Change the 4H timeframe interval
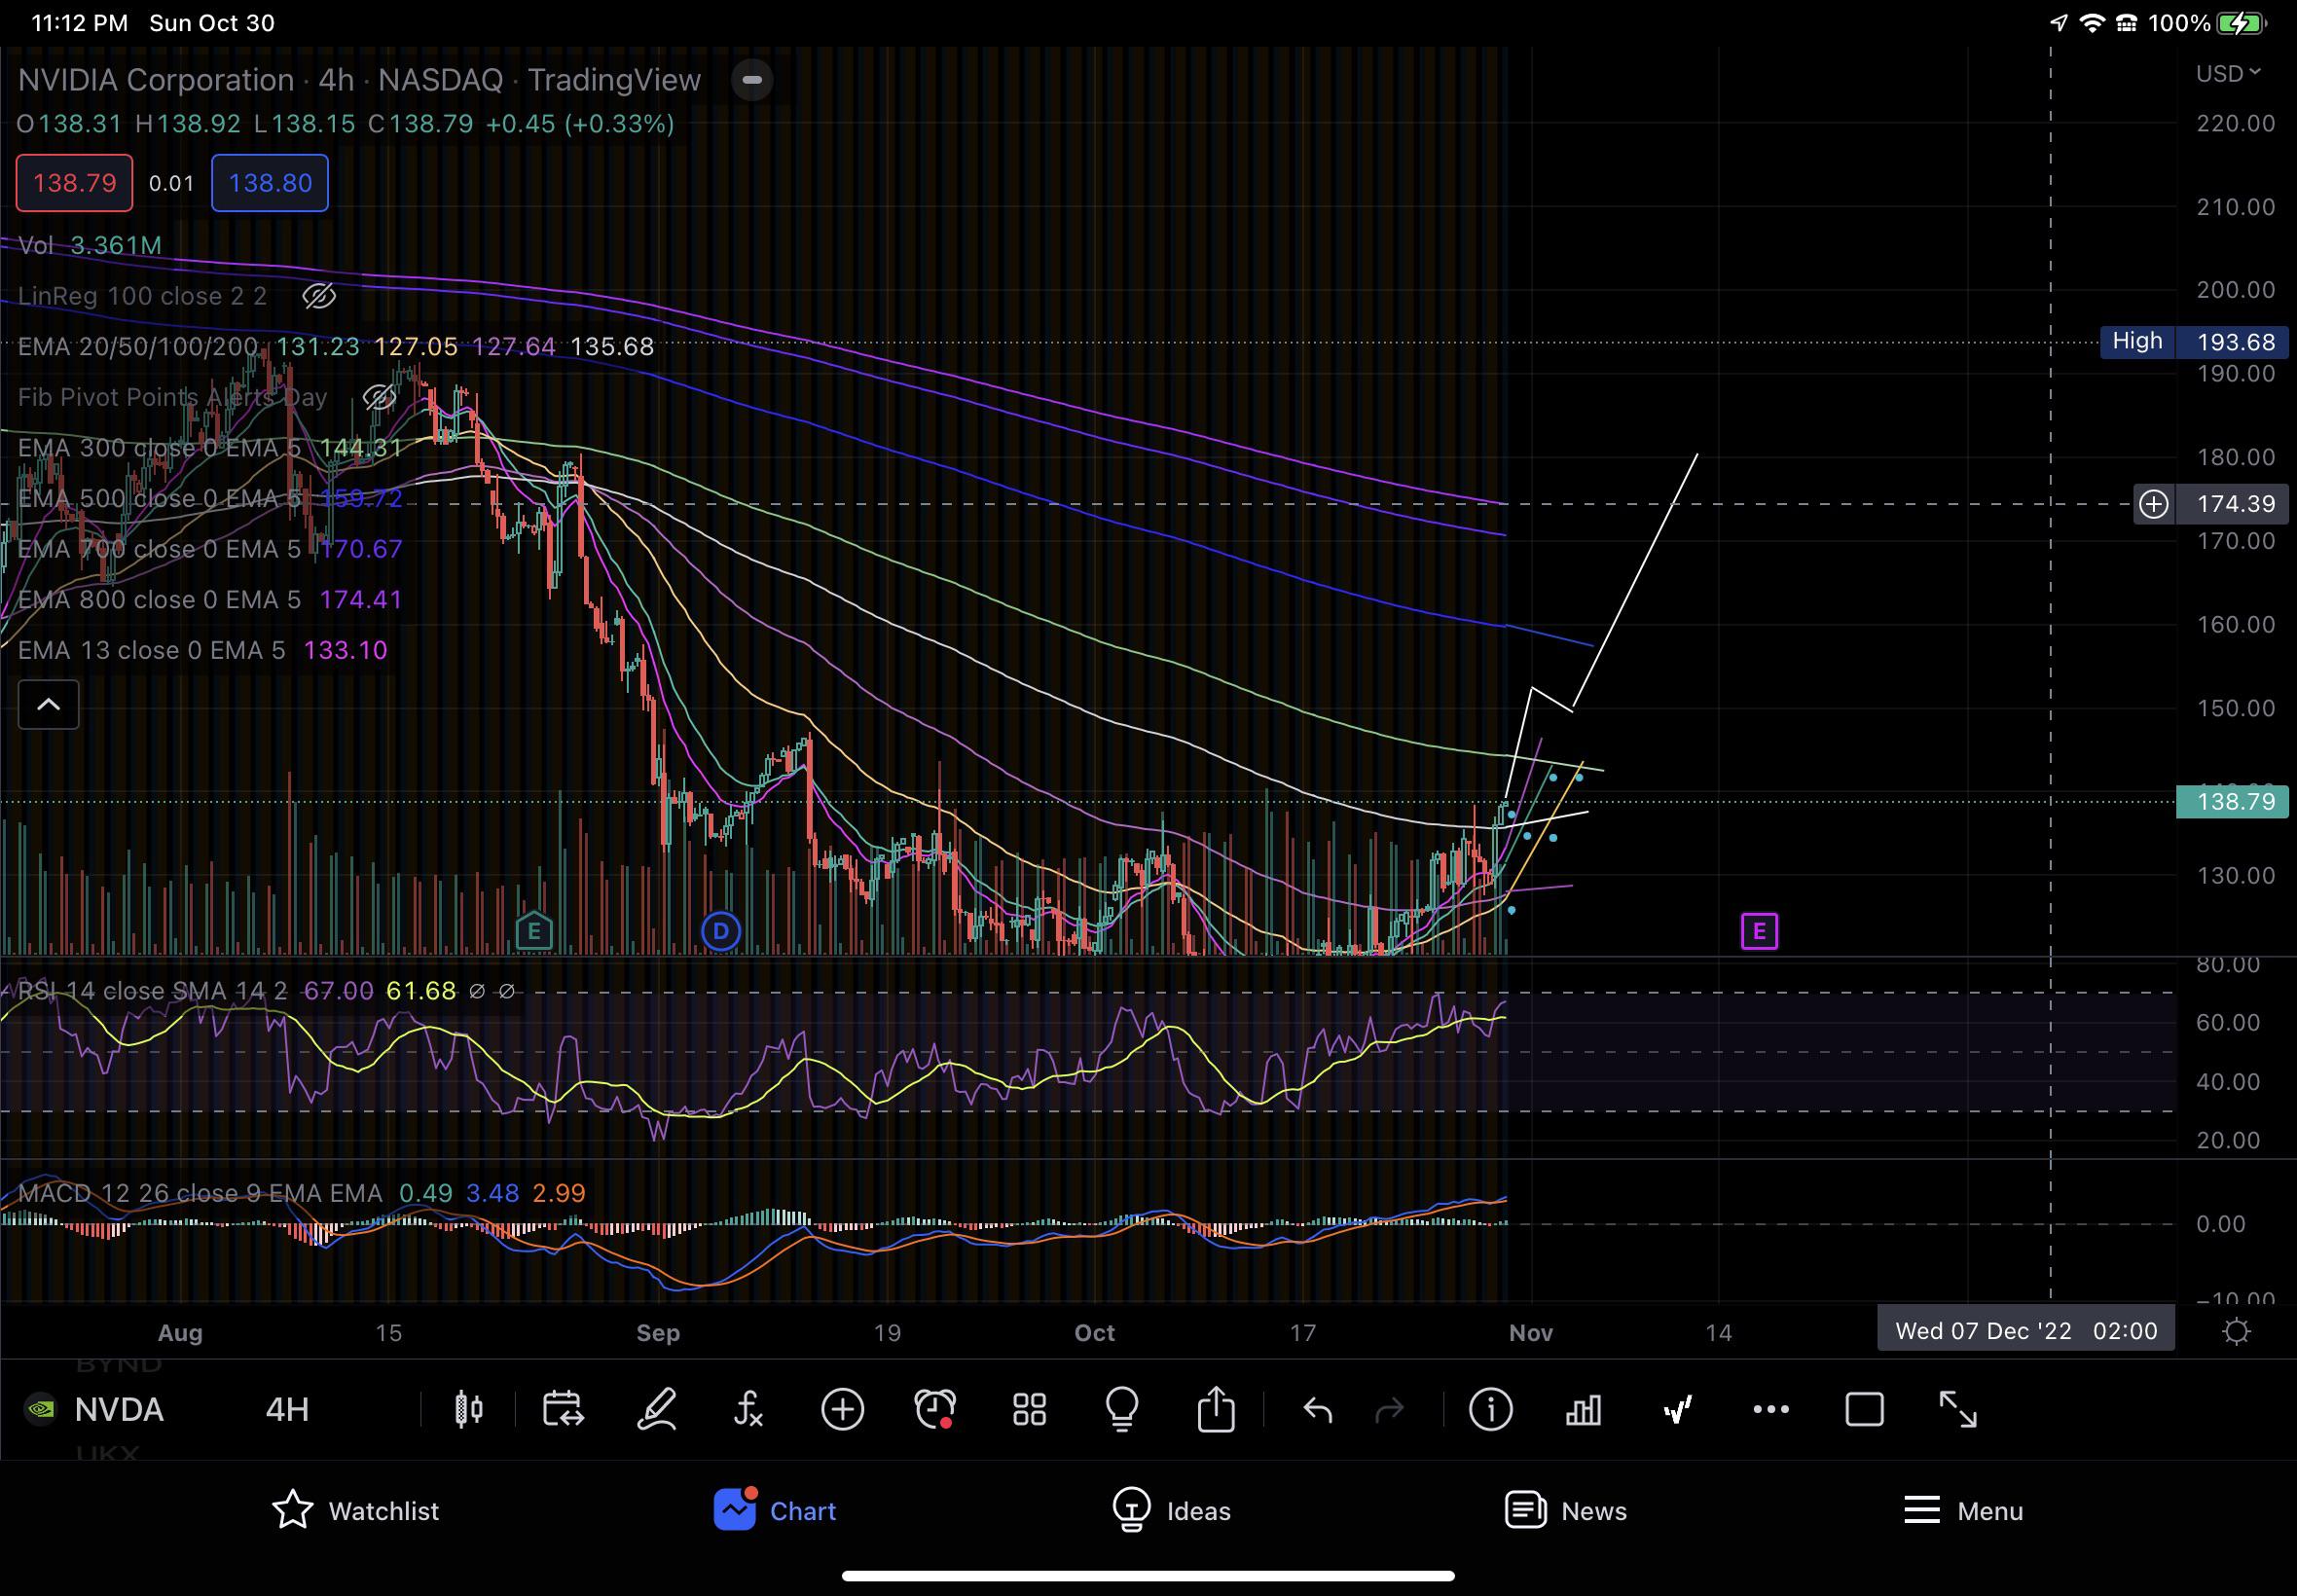 (287, 1410)
